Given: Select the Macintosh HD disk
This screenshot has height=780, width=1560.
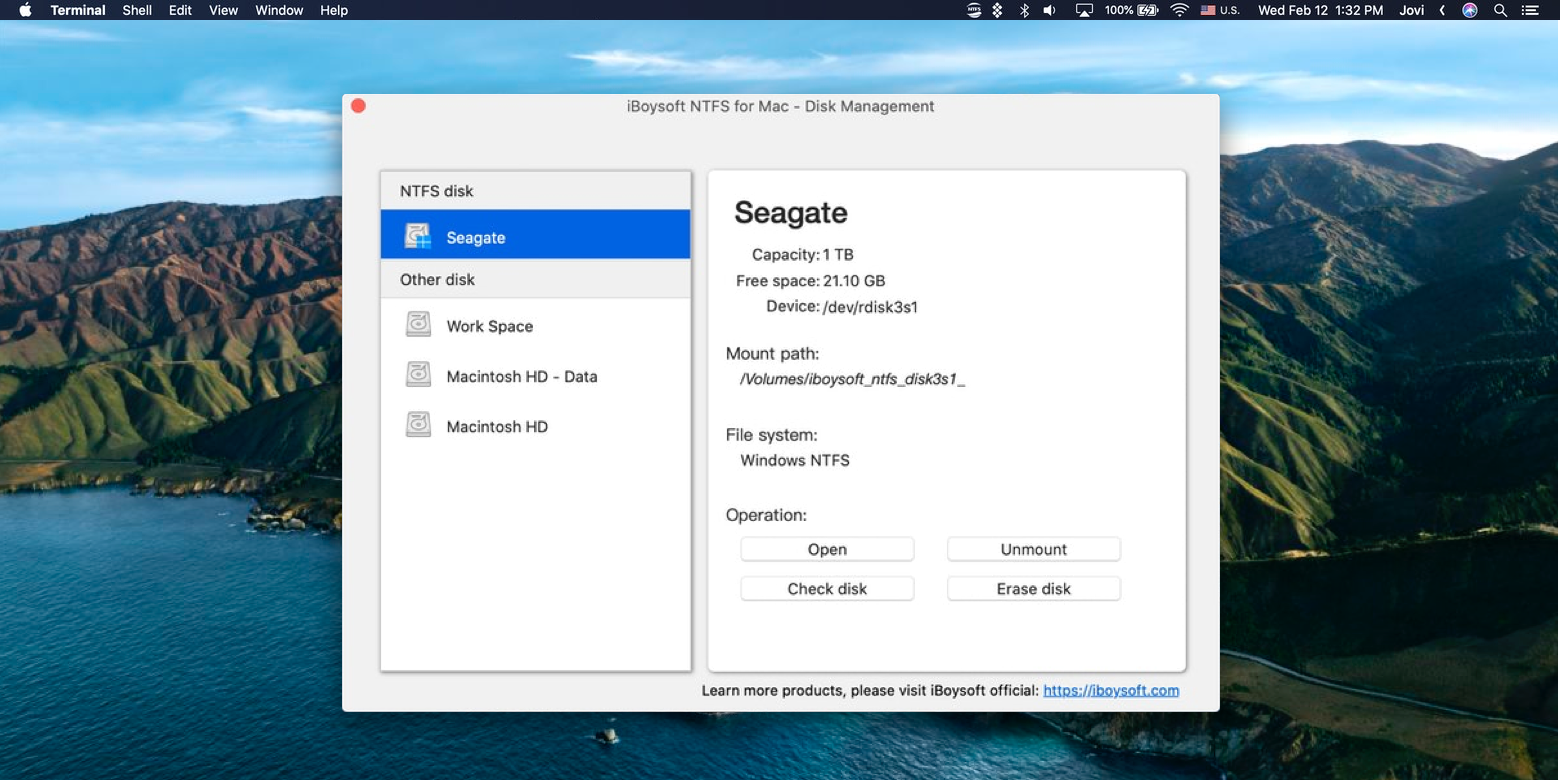Looking at the screenshot, I should click(x=536, y=426).
